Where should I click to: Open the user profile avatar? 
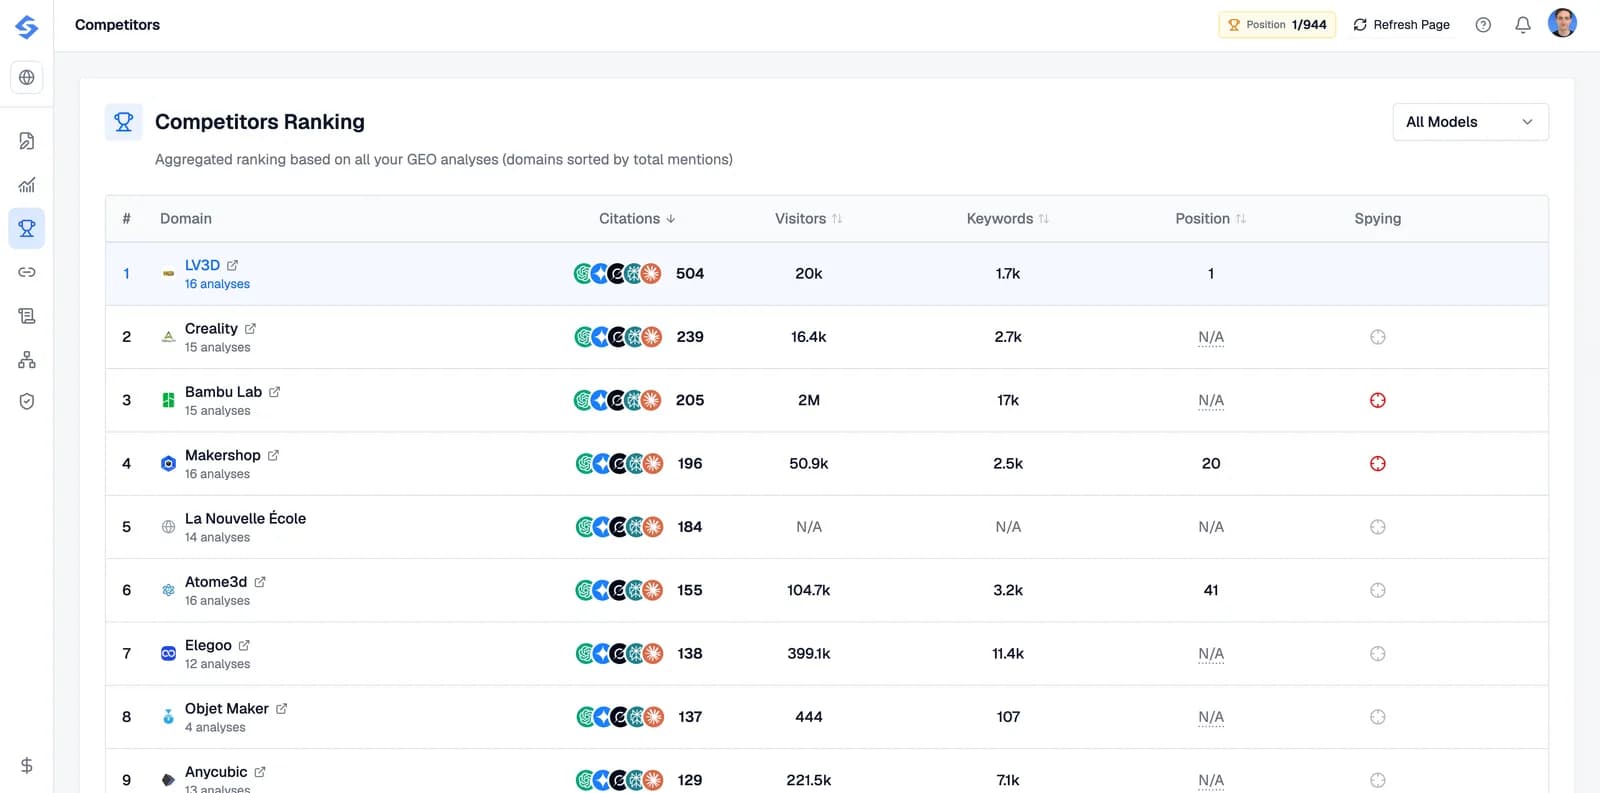coord(1562,23)
